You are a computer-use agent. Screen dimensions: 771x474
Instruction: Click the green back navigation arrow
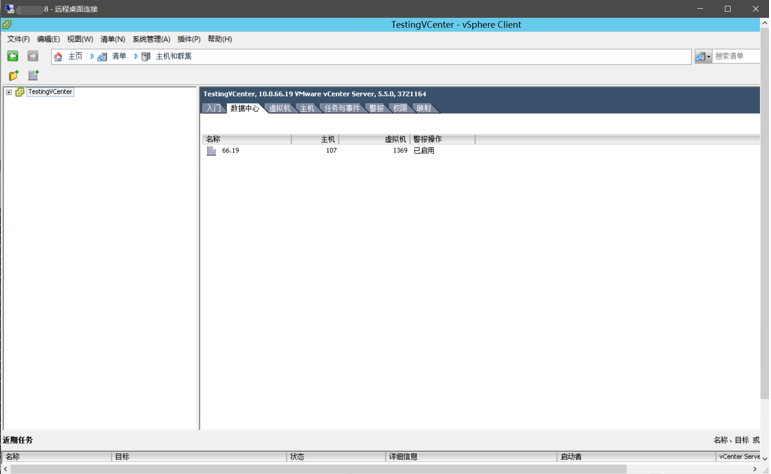click(x=13, y=57)
